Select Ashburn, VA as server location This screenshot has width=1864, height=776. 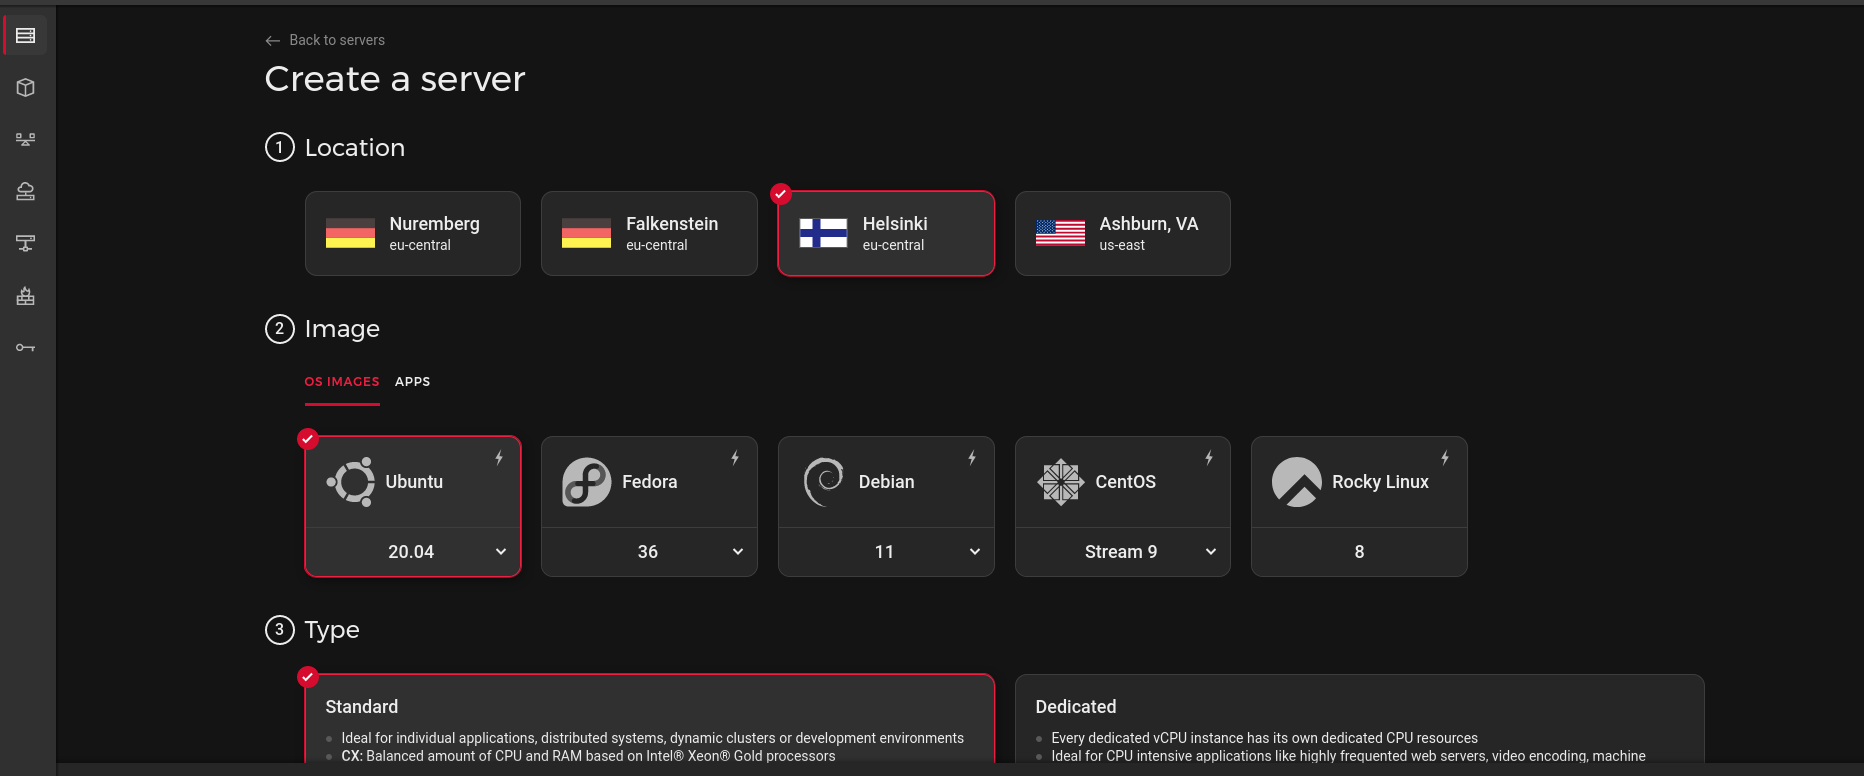point(1123,233)
